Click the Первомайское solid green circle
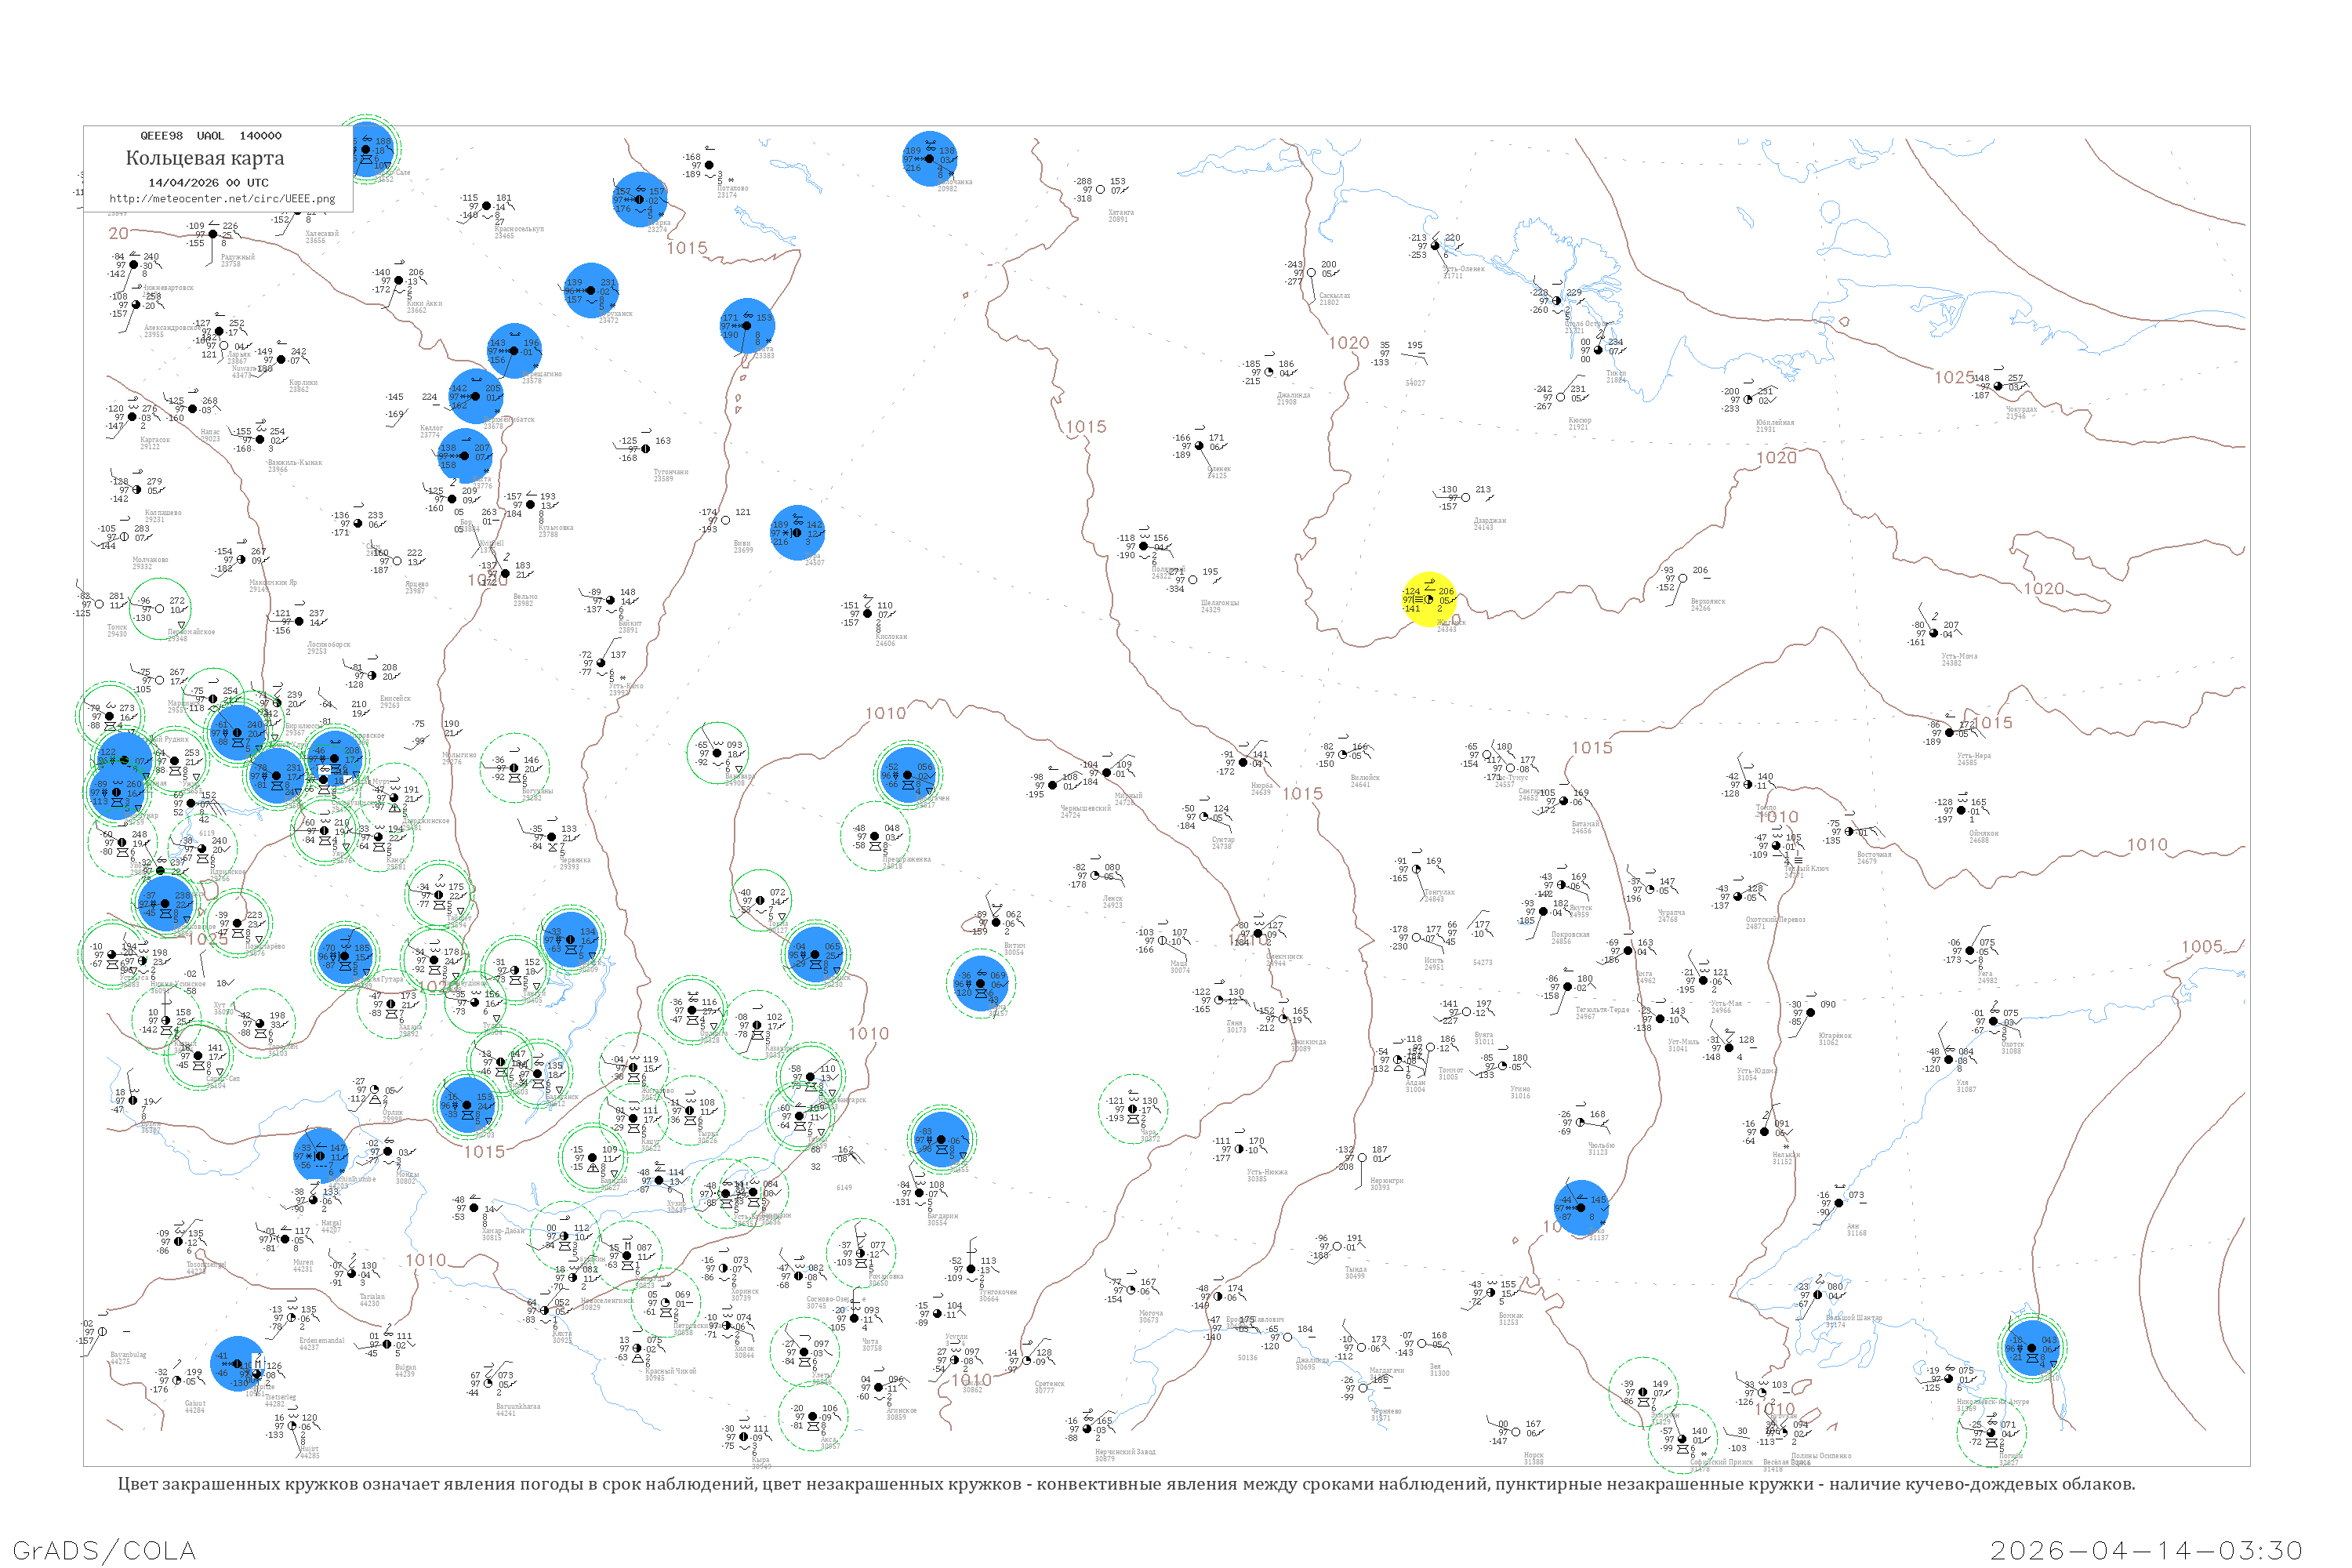This screenshot has height=1568, width=2352. (x=160, y=609)
